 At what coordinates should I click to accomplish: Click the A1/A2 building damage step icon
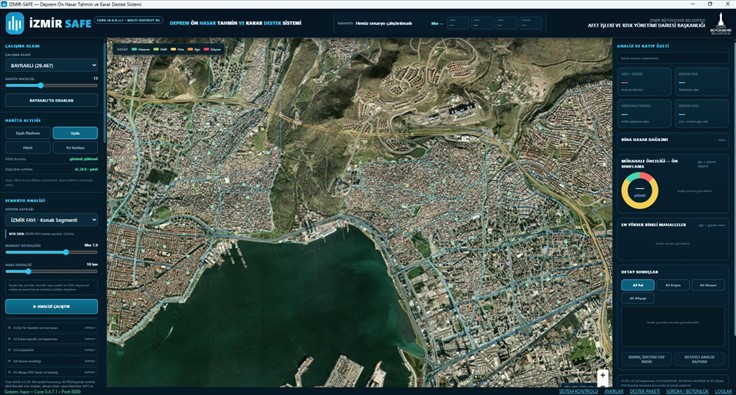[x=9, y=327]
